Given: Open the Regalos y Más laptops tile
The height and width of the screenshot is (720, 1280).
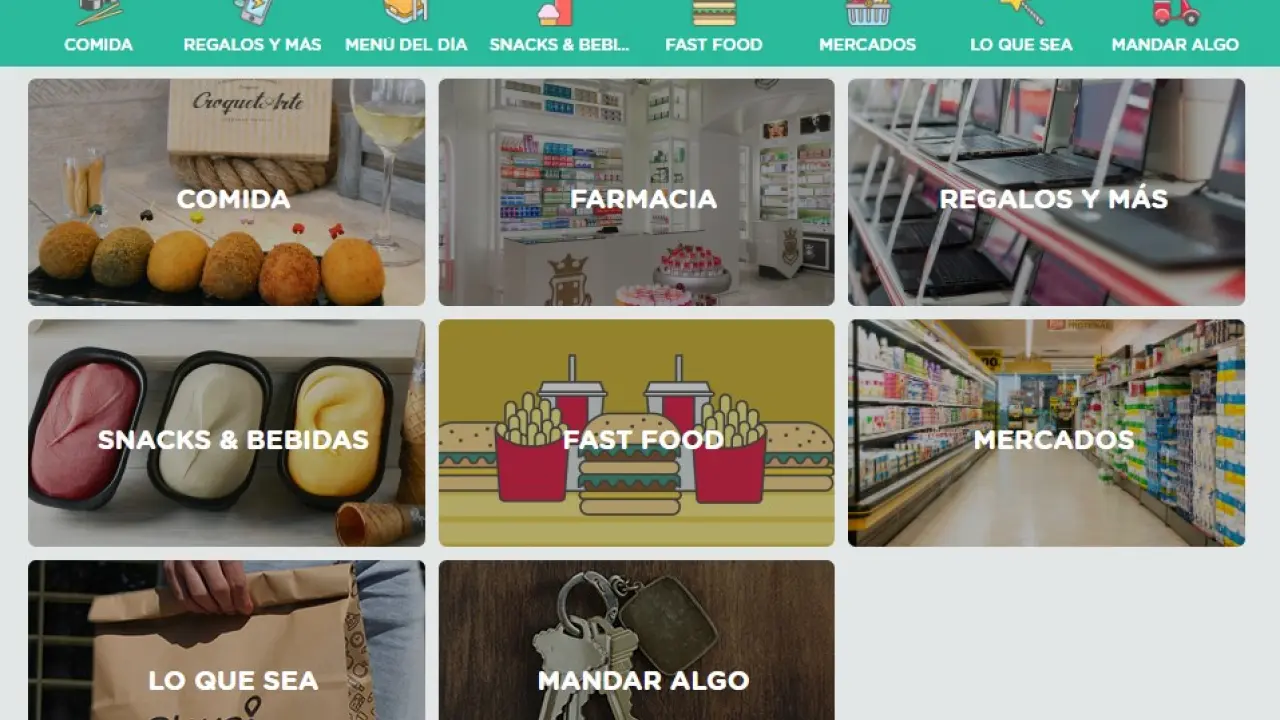Looking at the screenshot, I should (x=1047, y=192).
